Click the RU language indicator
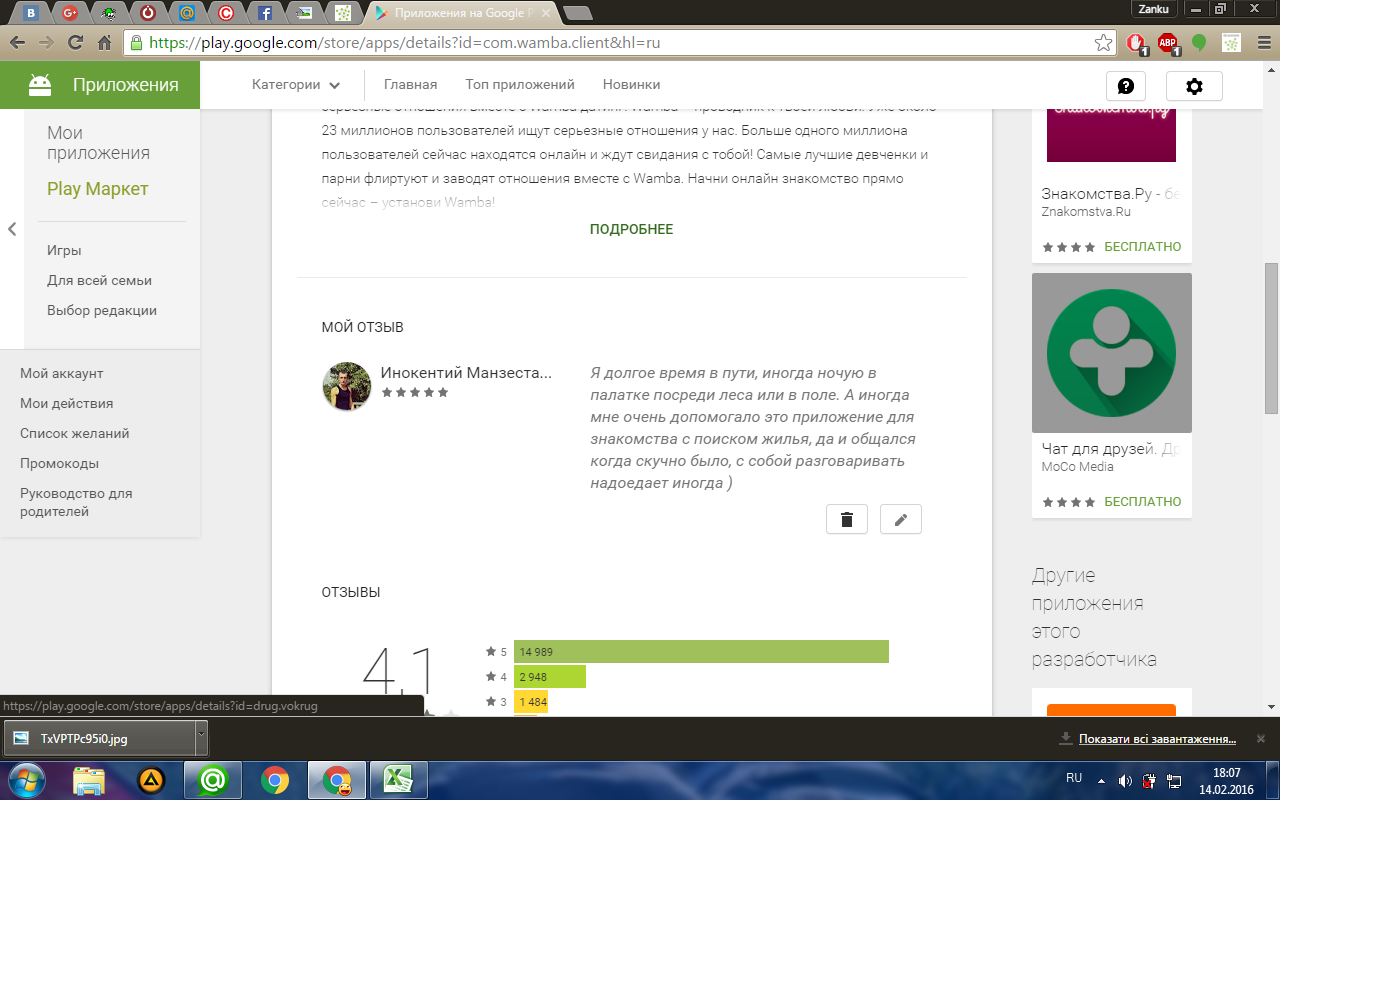 point(1074,778)
